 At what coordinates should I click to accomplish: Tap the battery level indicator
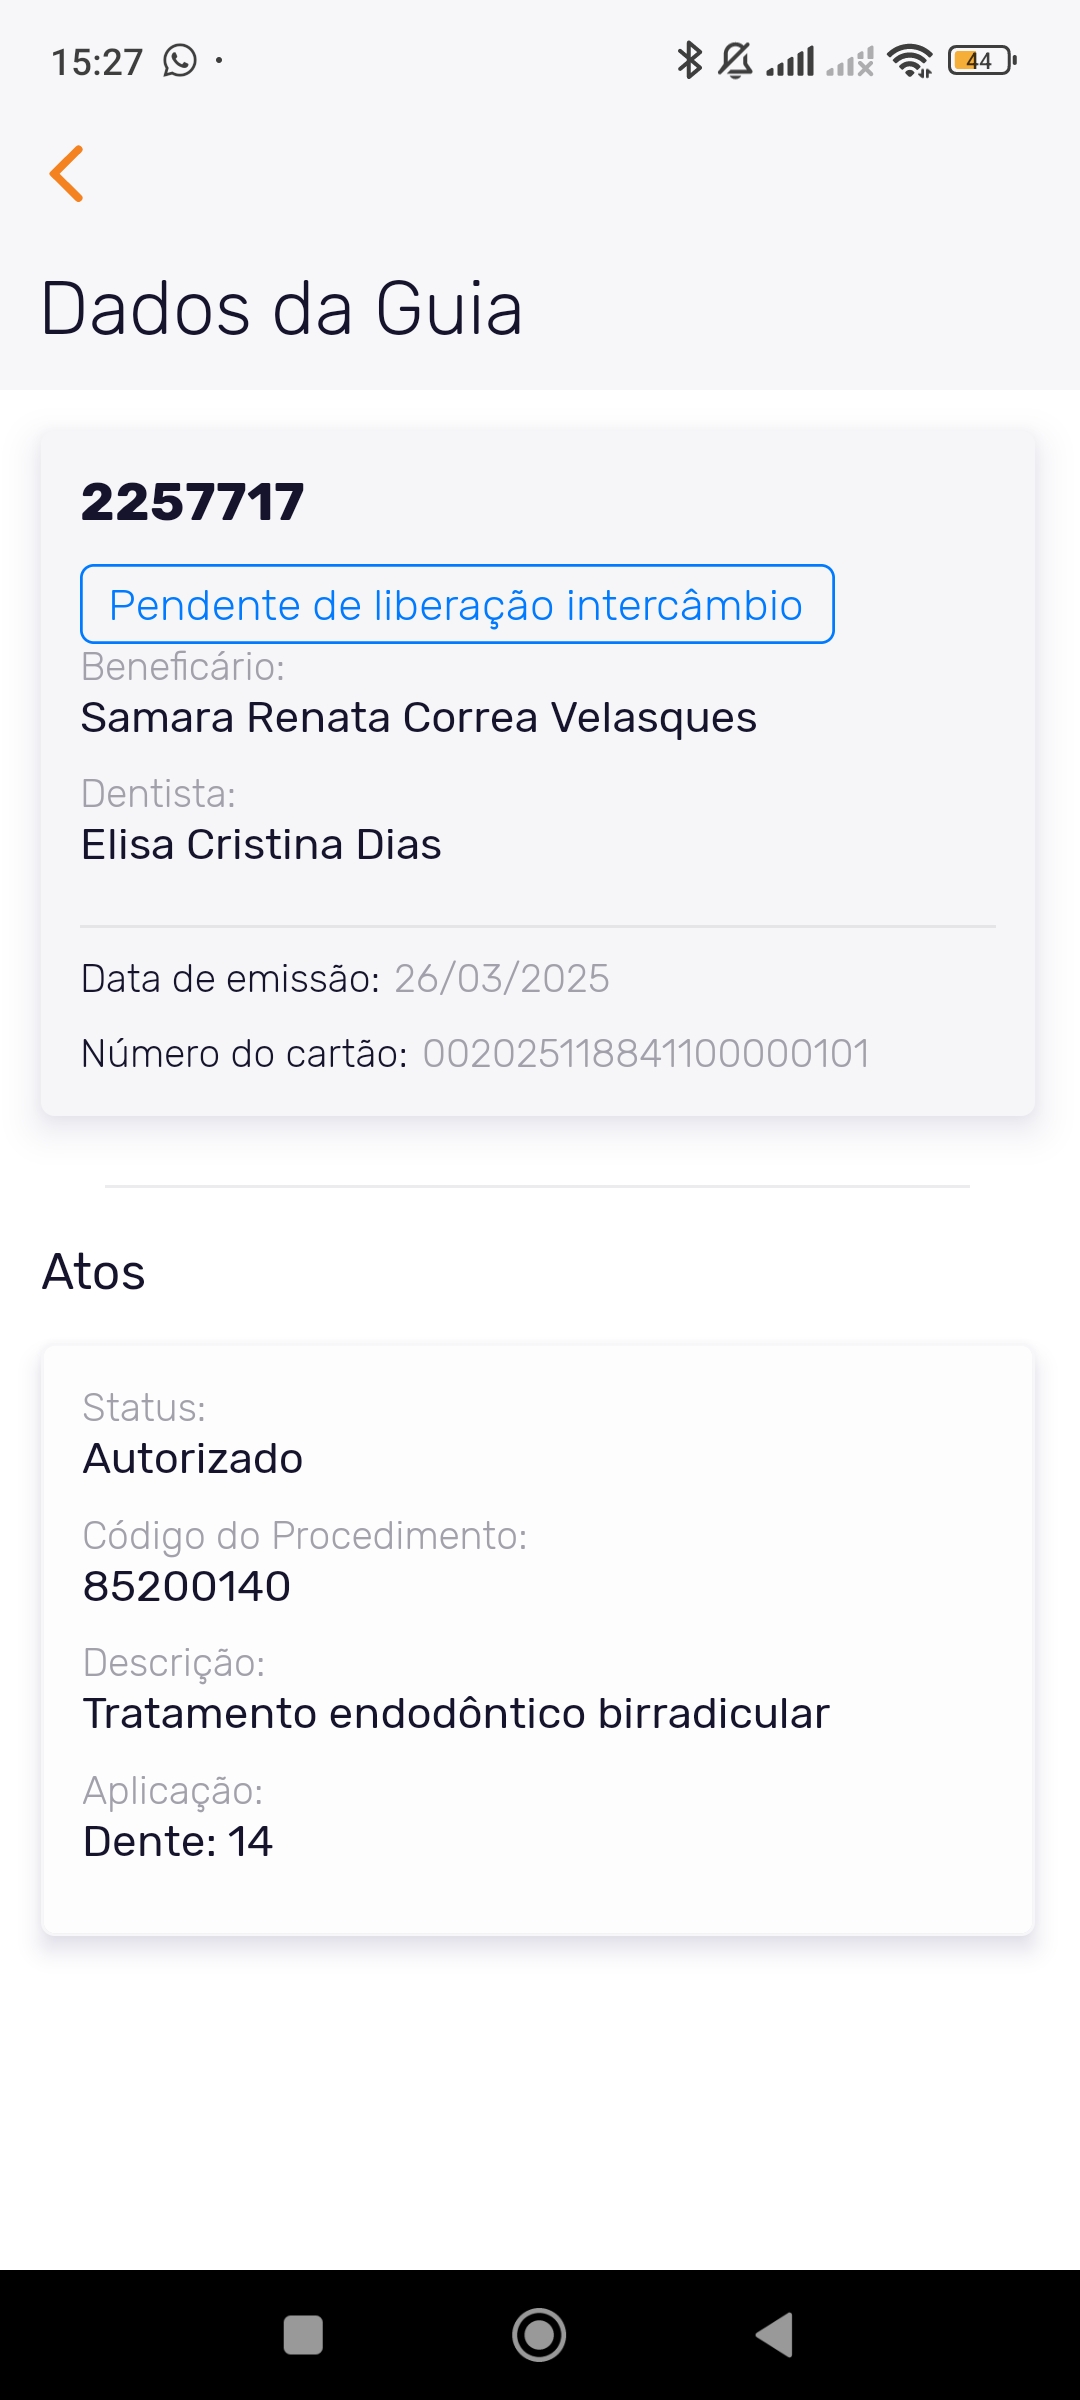coord(982,61)
